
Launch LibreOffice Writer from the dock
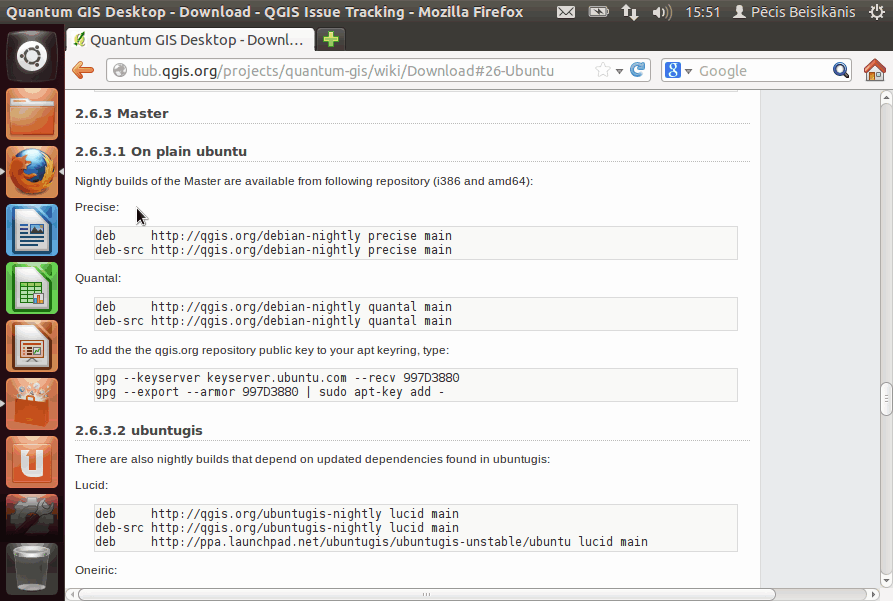[32, 230]
